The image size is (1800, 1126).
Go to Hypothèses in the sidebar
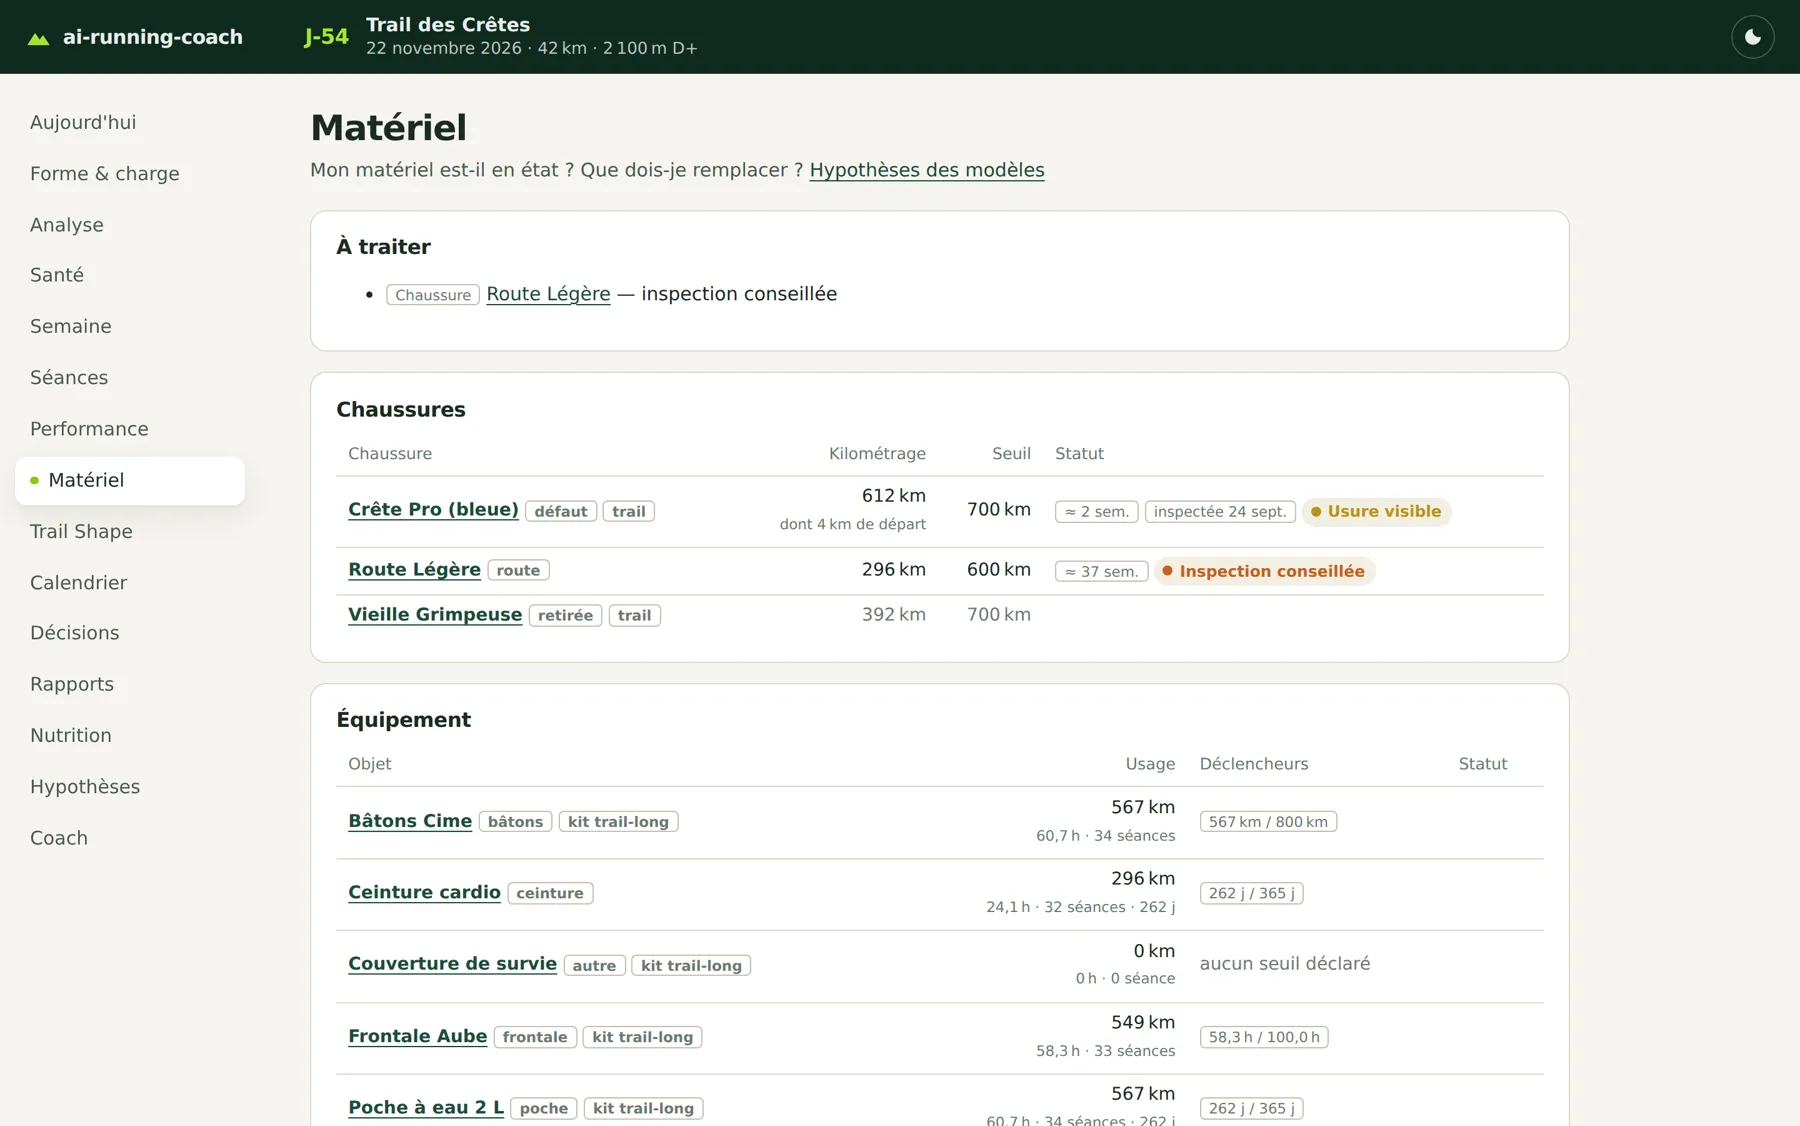pos(85,787)
